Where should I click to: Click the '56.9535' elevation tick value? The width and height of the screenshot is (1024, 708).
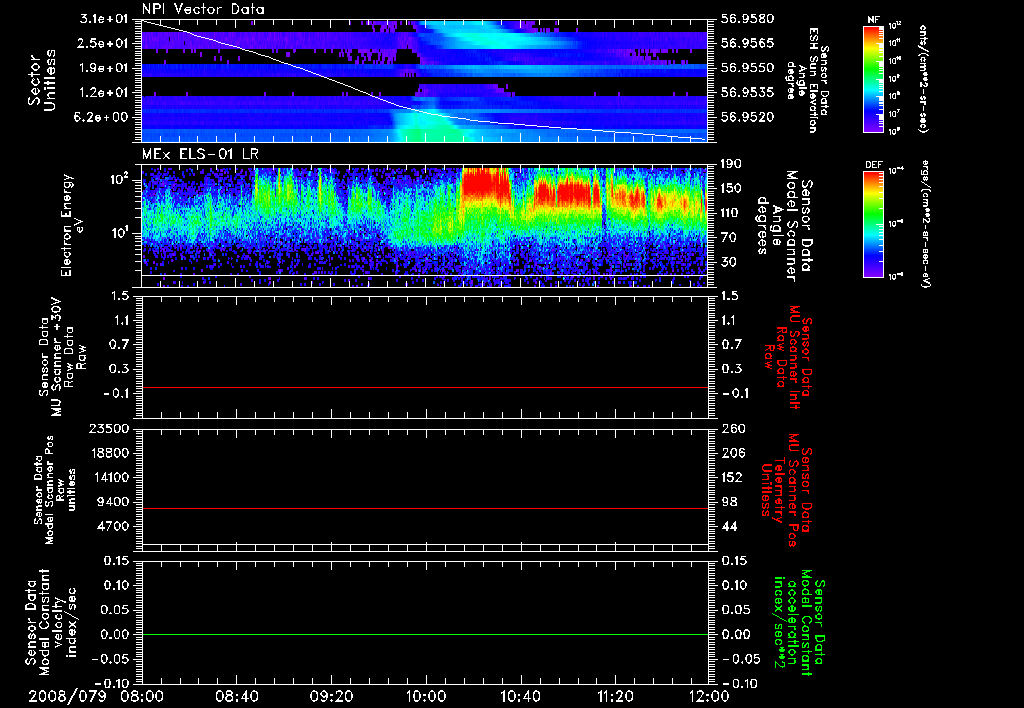(x=747, y=93)
